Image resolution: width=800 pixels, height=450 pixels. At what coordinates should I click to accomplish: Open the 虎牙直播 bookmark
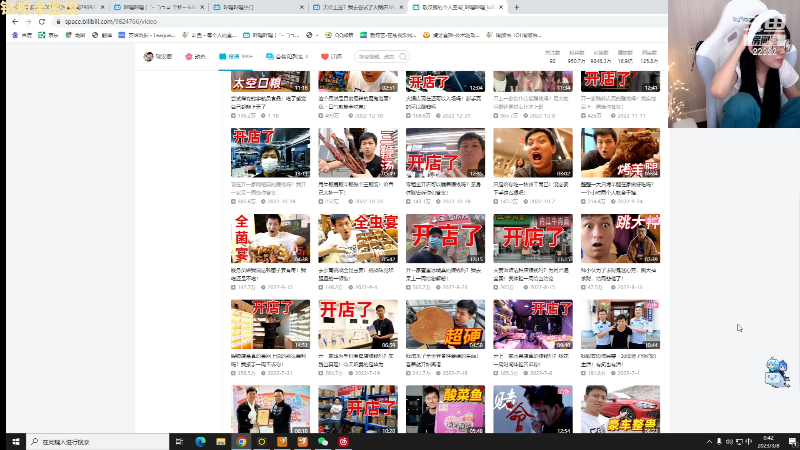(x=451, y=35)
